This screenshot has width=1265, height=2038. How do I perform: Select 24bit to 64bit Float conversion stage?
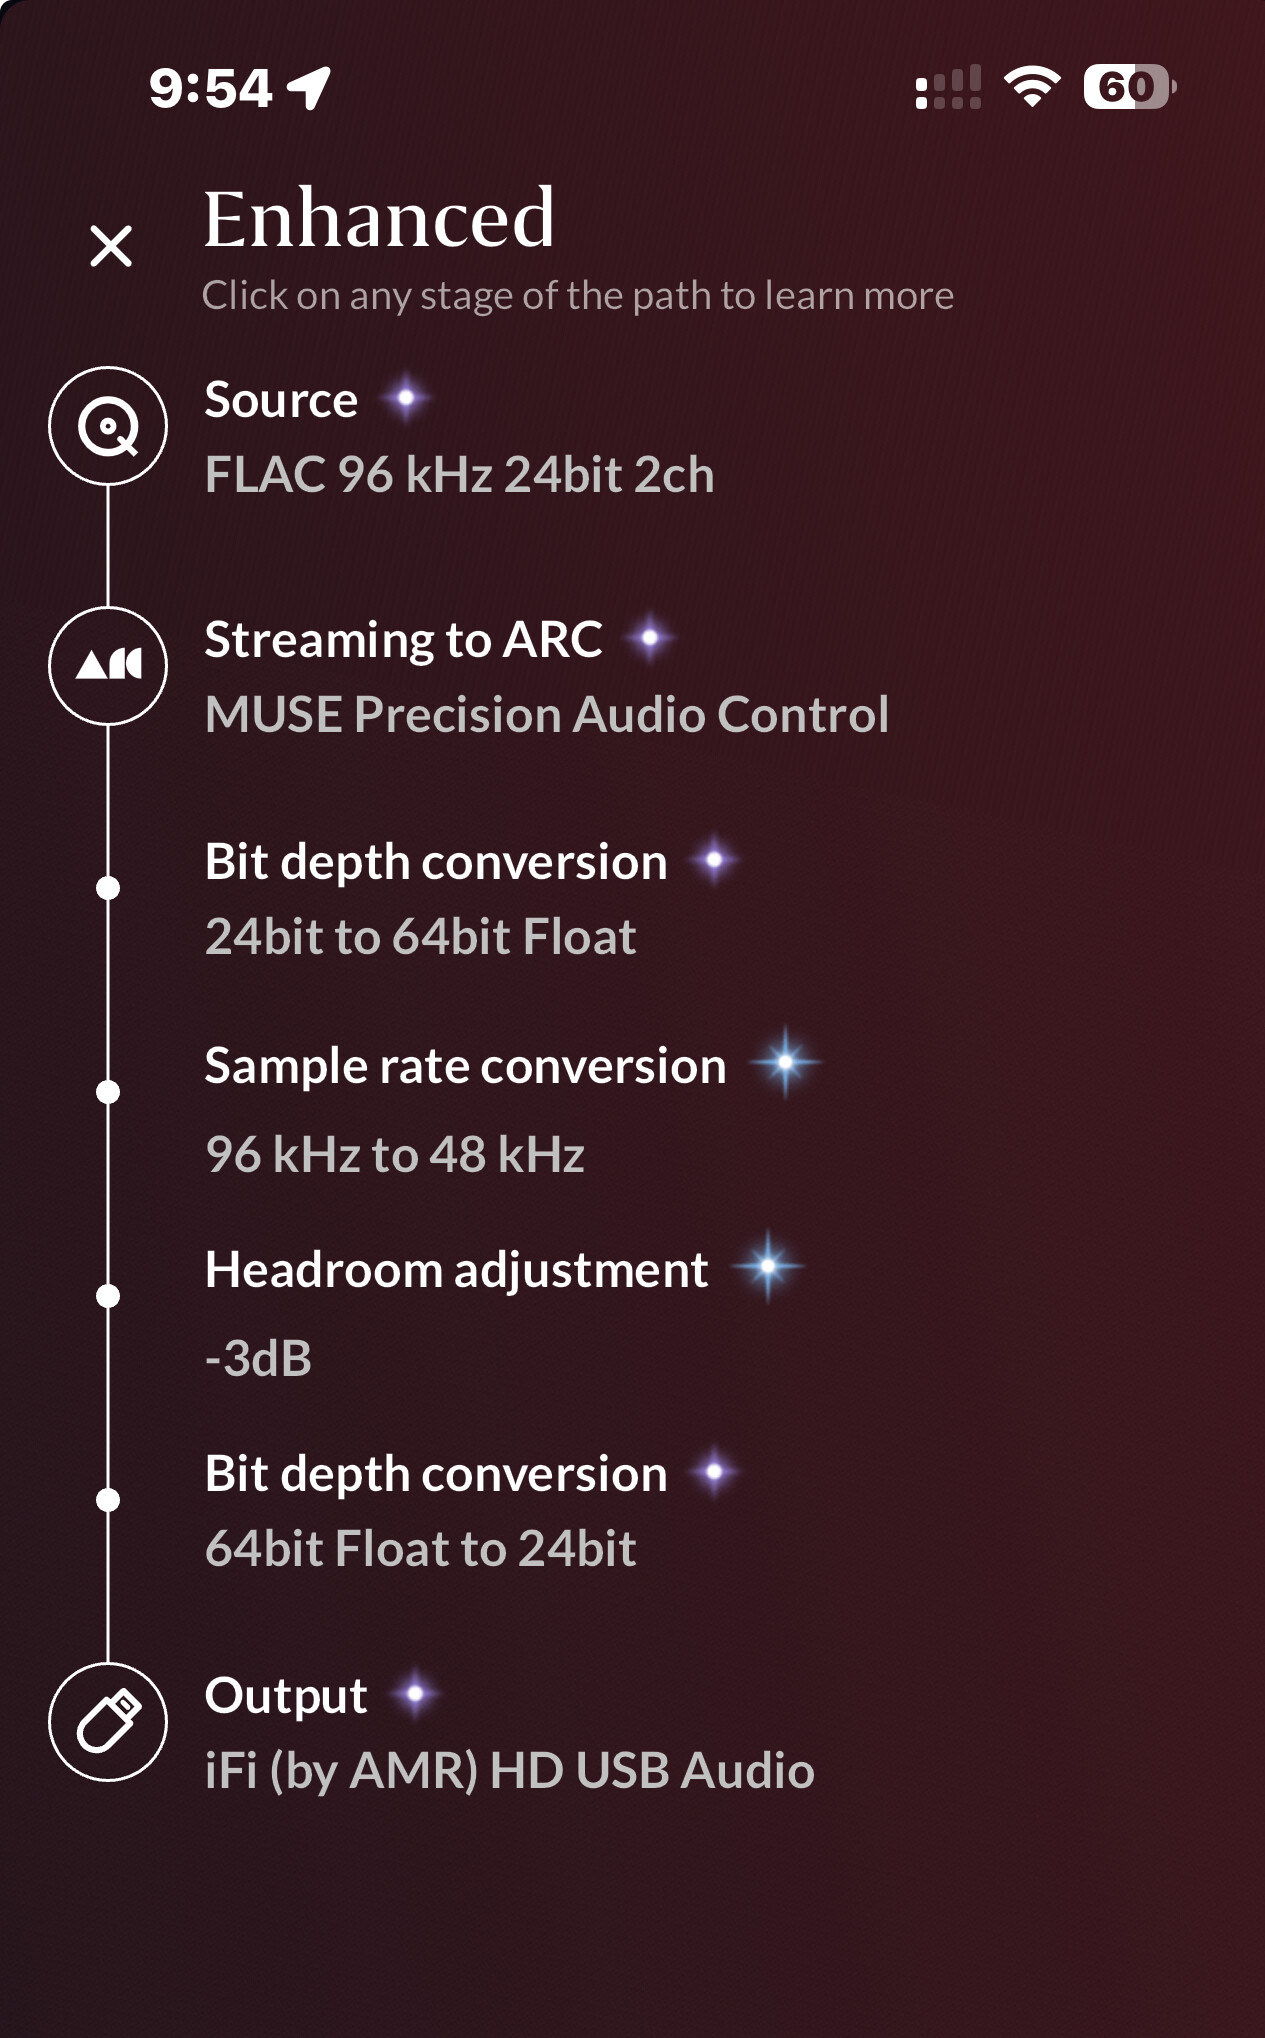click(436, 898)
